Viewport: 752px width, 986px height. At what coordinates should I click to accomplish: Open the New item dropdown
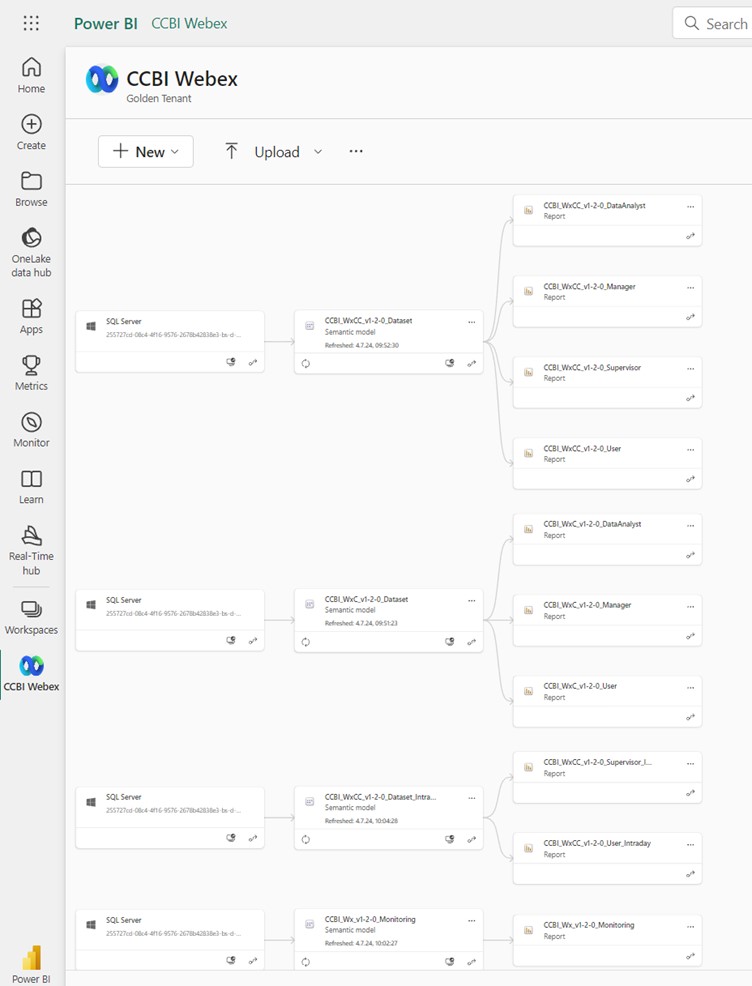pyautogui.click(x=146, y=152)
